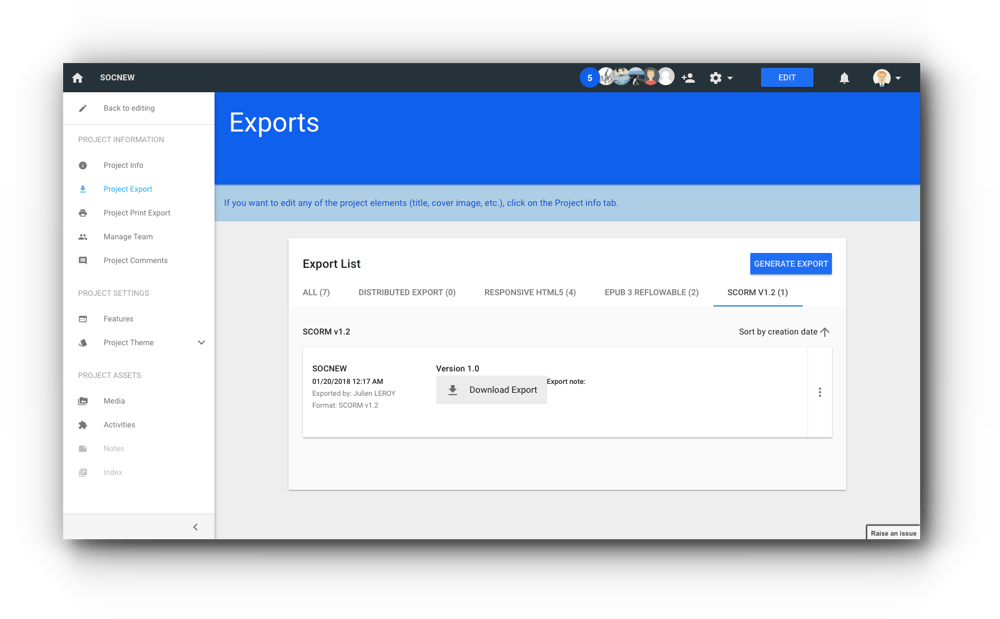Open Project Comments
The height and width of the screenshot is (619, 1000).
135,261
